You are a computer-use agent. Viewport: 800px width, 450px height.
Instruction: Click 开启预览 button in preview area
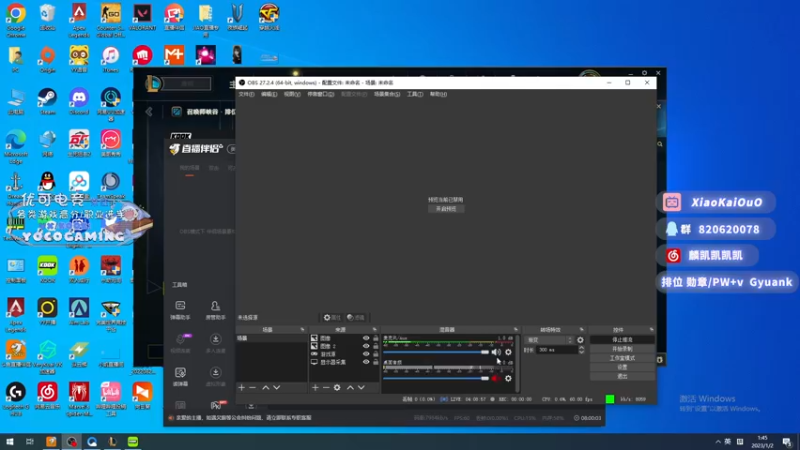446,209
